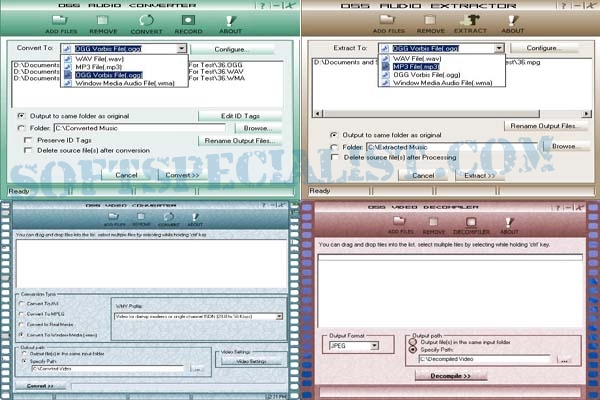
Task: Click the '...' browse button in Video Decompiler
Action: [x=564, y=359]
